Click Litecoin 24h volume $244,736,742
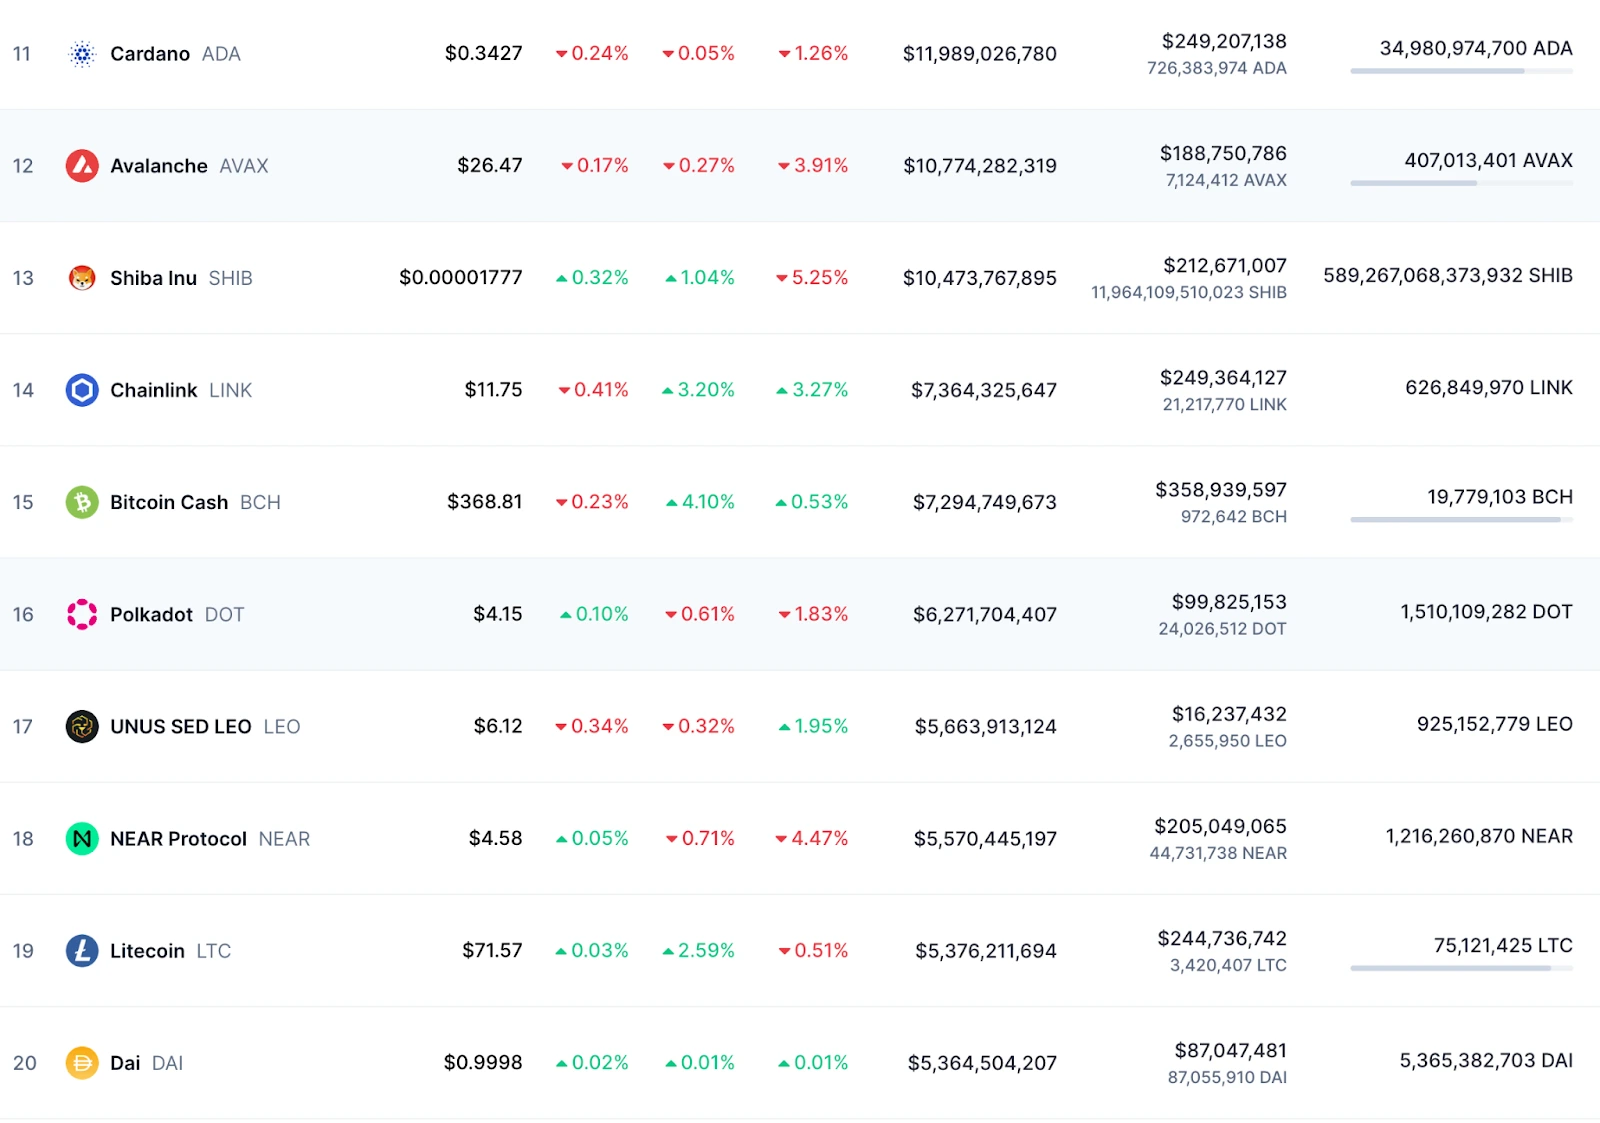The width and height of the screenshot is (1600, 1123). [x=1222, y=937]
